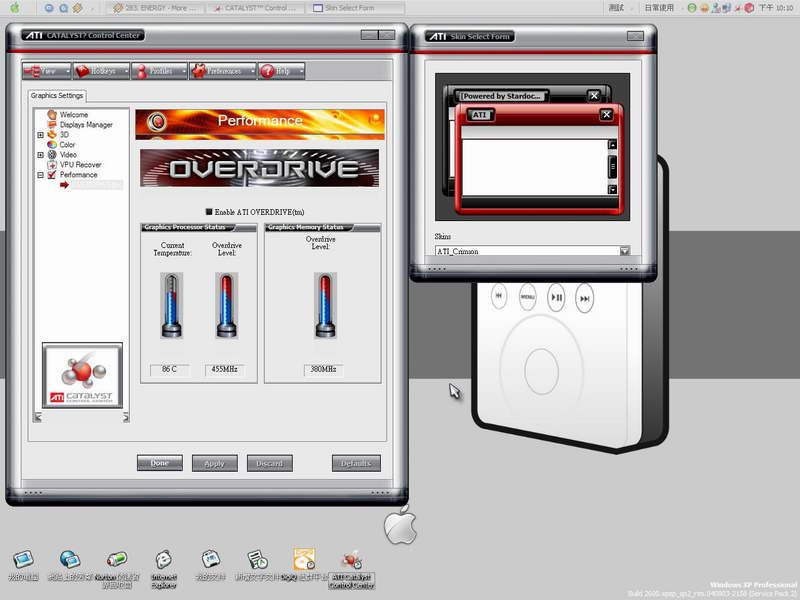This screenshot has width=800, height=600.
Task: Click the Apple logo desktop icon
Action: pos(401,526)
